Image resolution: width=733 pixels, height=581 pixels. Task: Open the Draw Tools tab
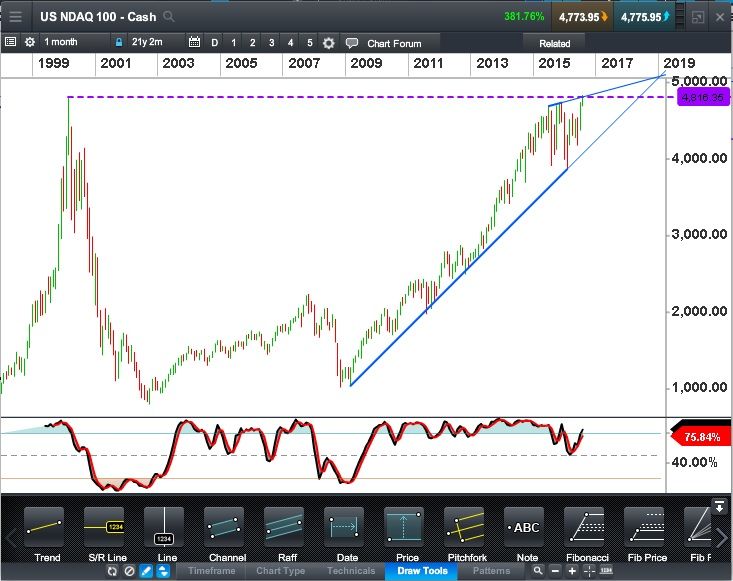(422, 571)
